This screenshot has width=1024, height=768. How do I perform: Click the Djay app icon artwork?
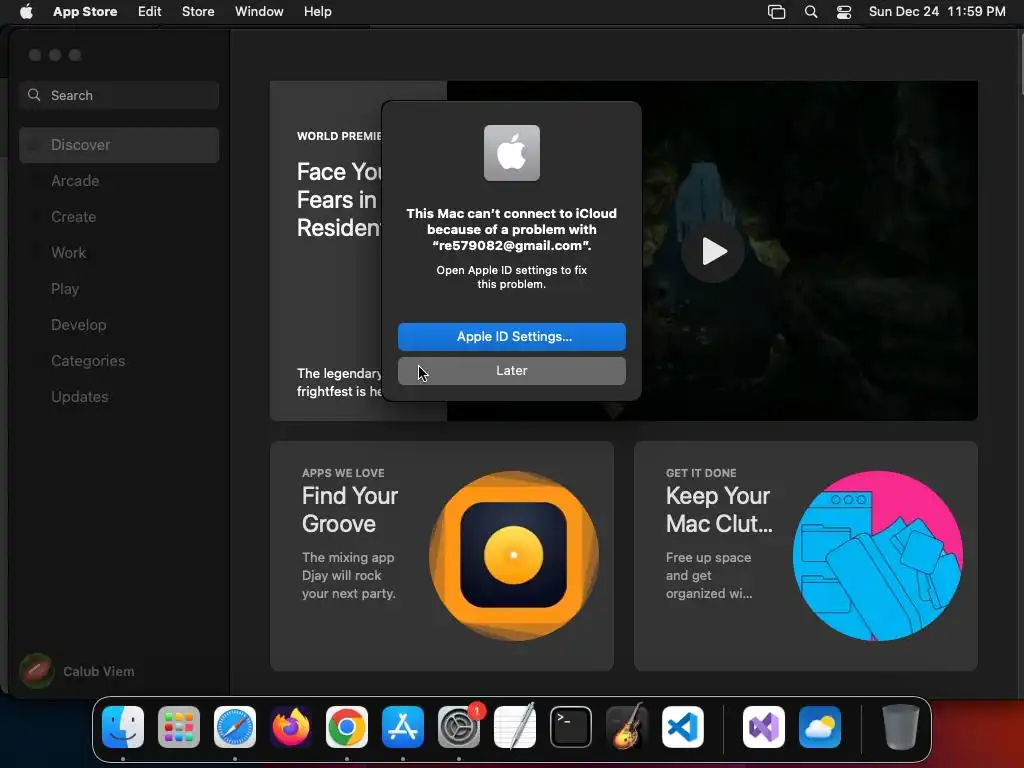[513, 555]
